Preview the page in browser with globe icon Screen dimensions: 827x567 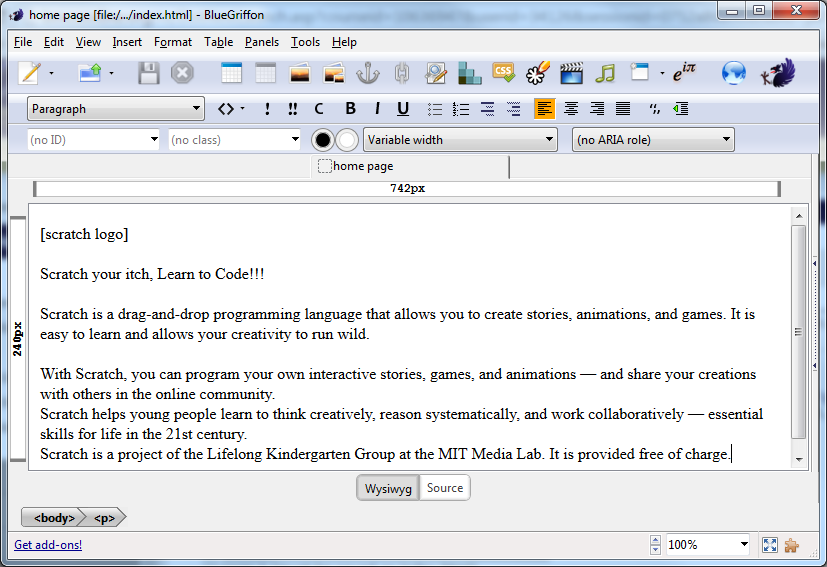coord(734,73)
